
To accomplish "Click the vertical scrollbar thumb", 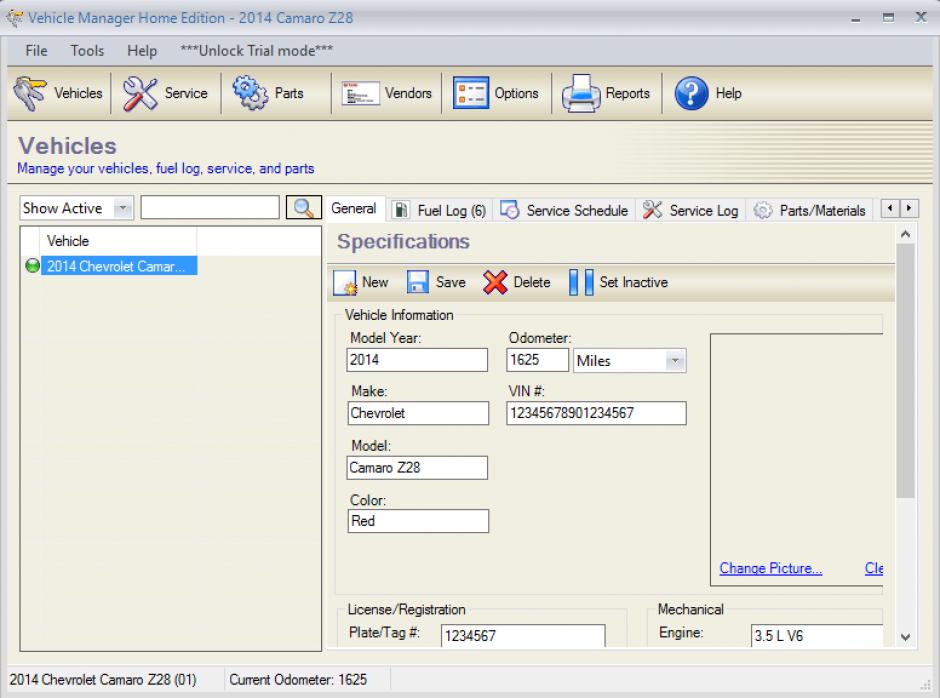I will click(x=905, y=371).
